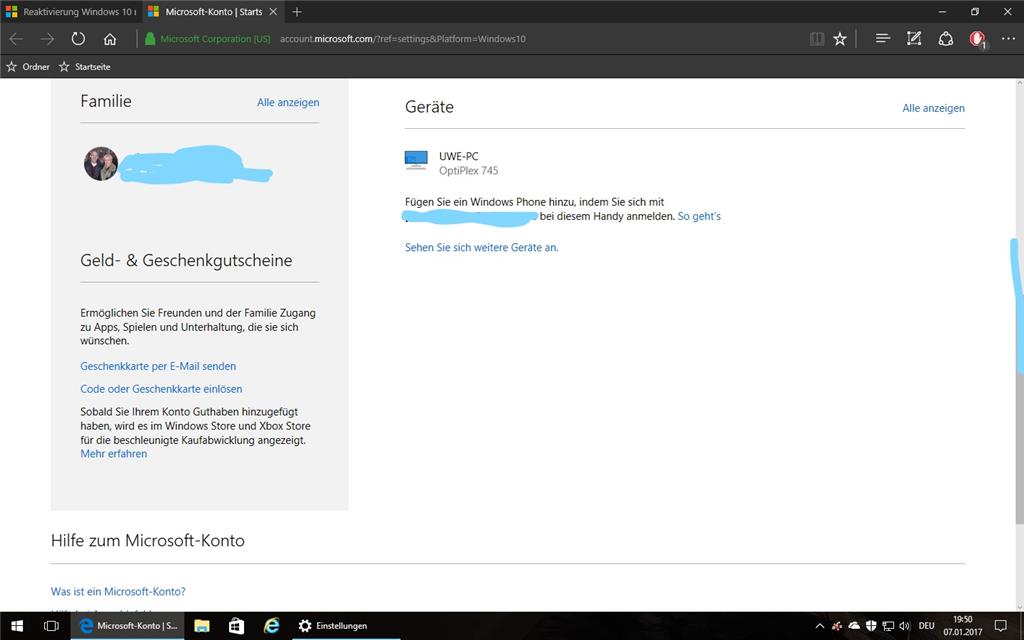This screenshot has height=640, width=1024.
Task: Click the browser Back arrow
Action: [x=16, y=39]
